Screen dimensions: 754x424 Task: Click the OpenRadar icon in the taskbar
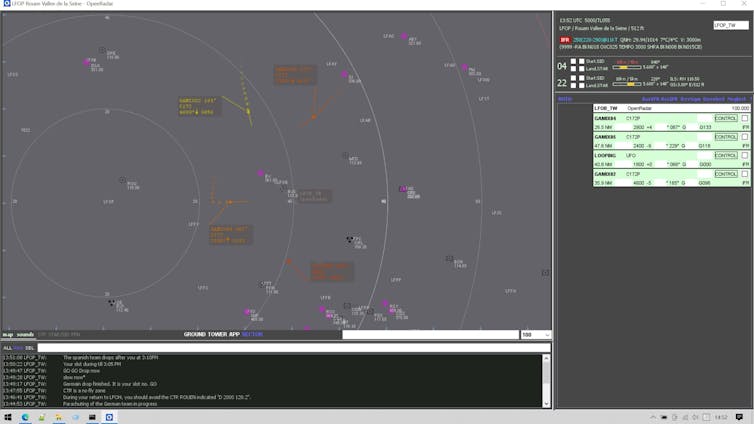(x=110, y=417)
